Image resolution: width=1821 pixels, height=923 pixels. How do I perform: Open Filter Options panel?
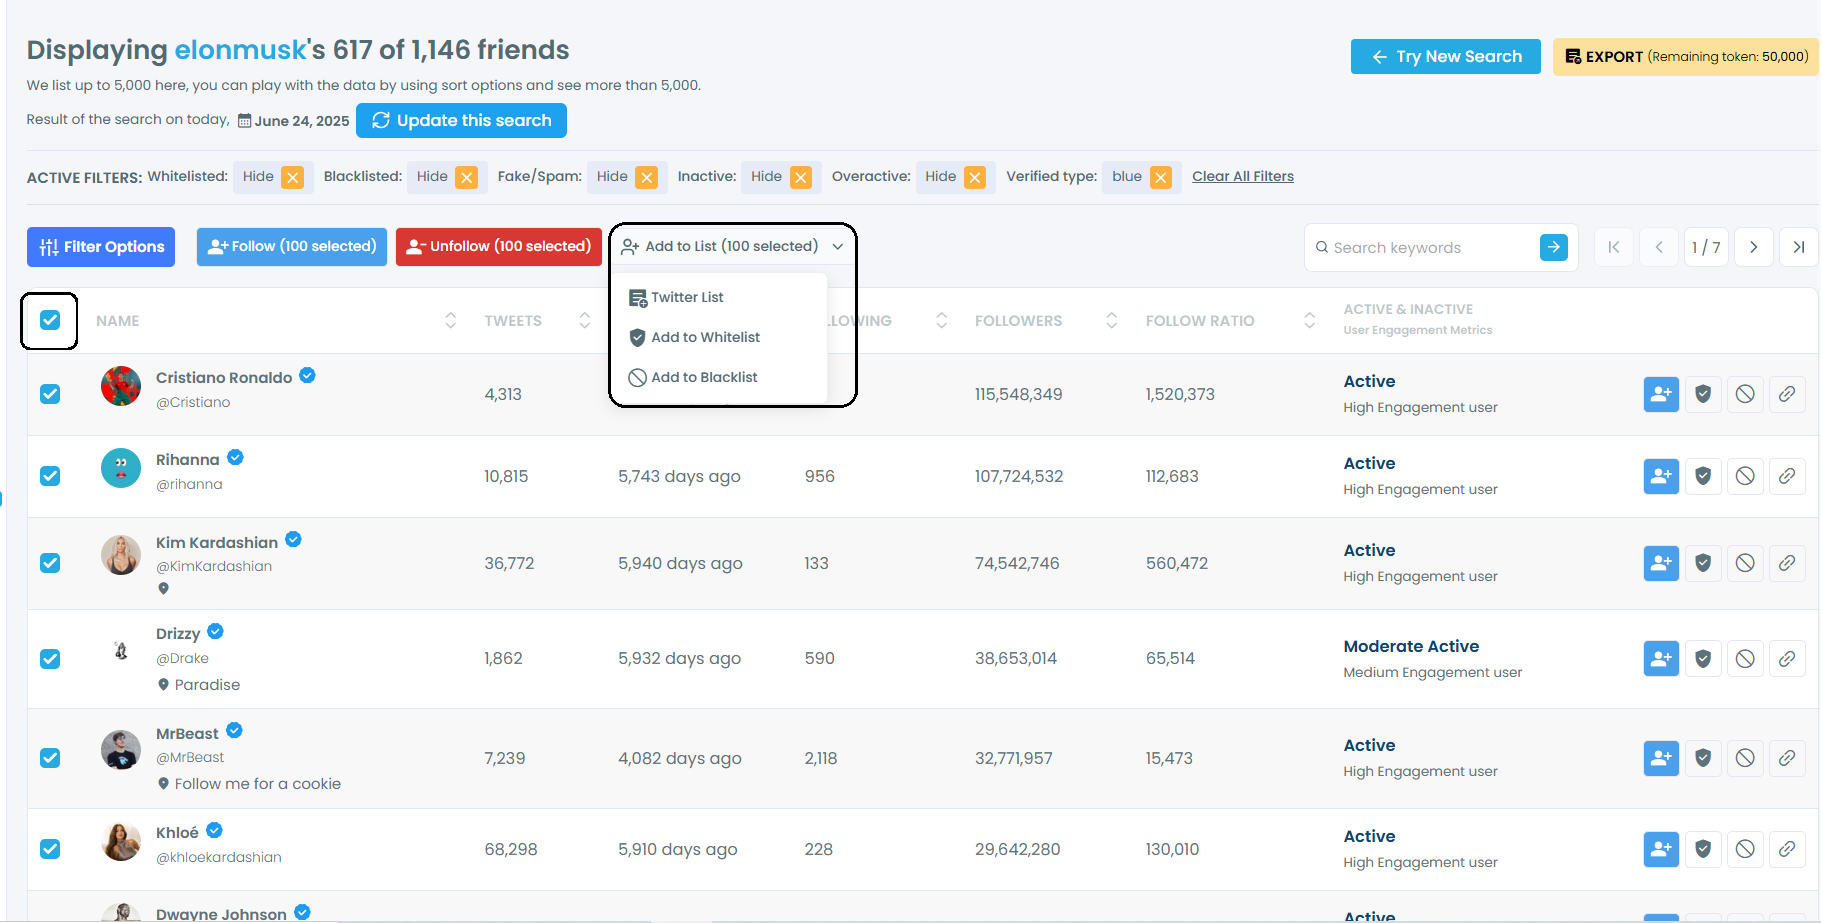[101, 247]
